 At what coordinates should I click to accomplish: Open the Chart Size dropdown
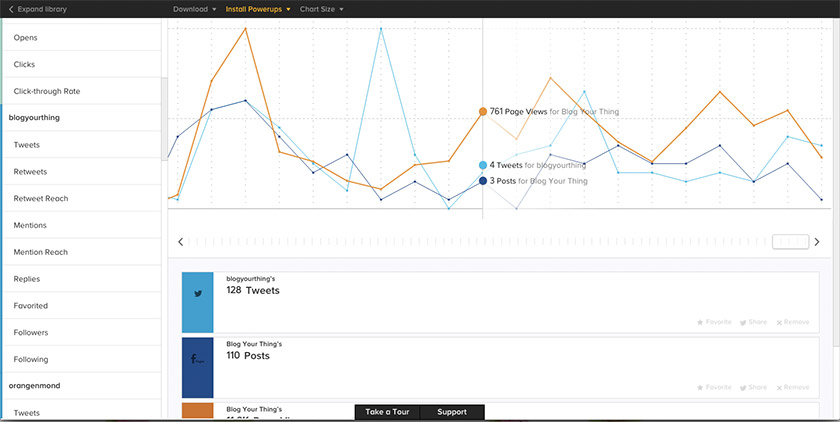(321, 9)
